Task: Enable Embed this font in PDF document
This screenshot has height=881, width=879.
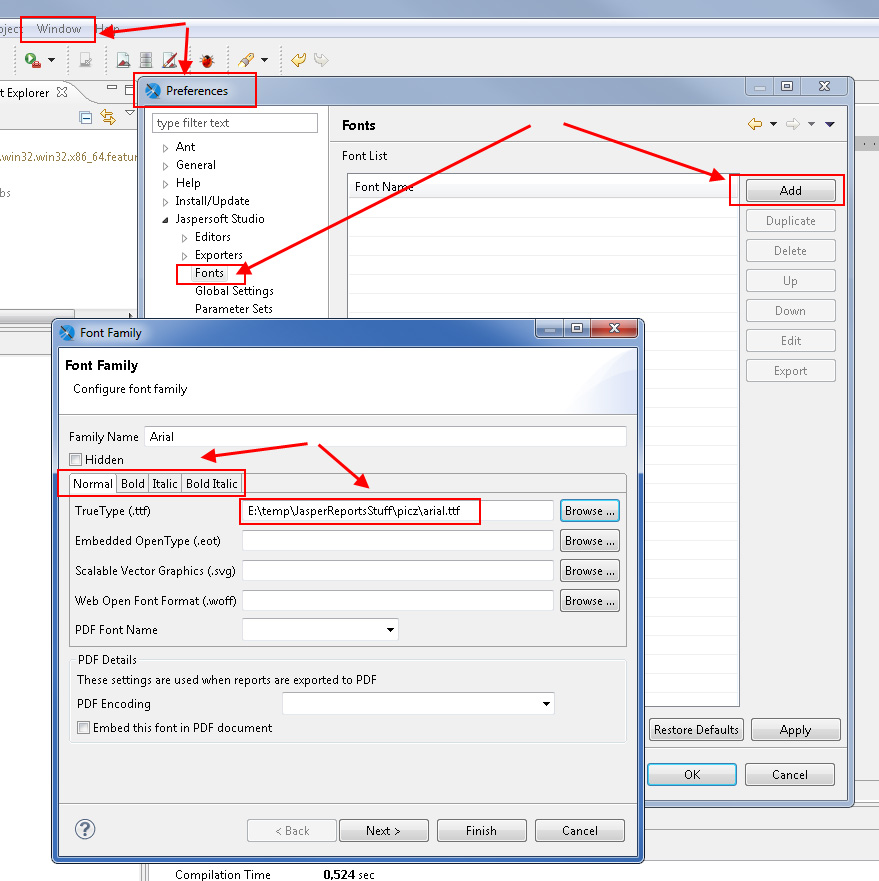Action: tap(84, 728)
